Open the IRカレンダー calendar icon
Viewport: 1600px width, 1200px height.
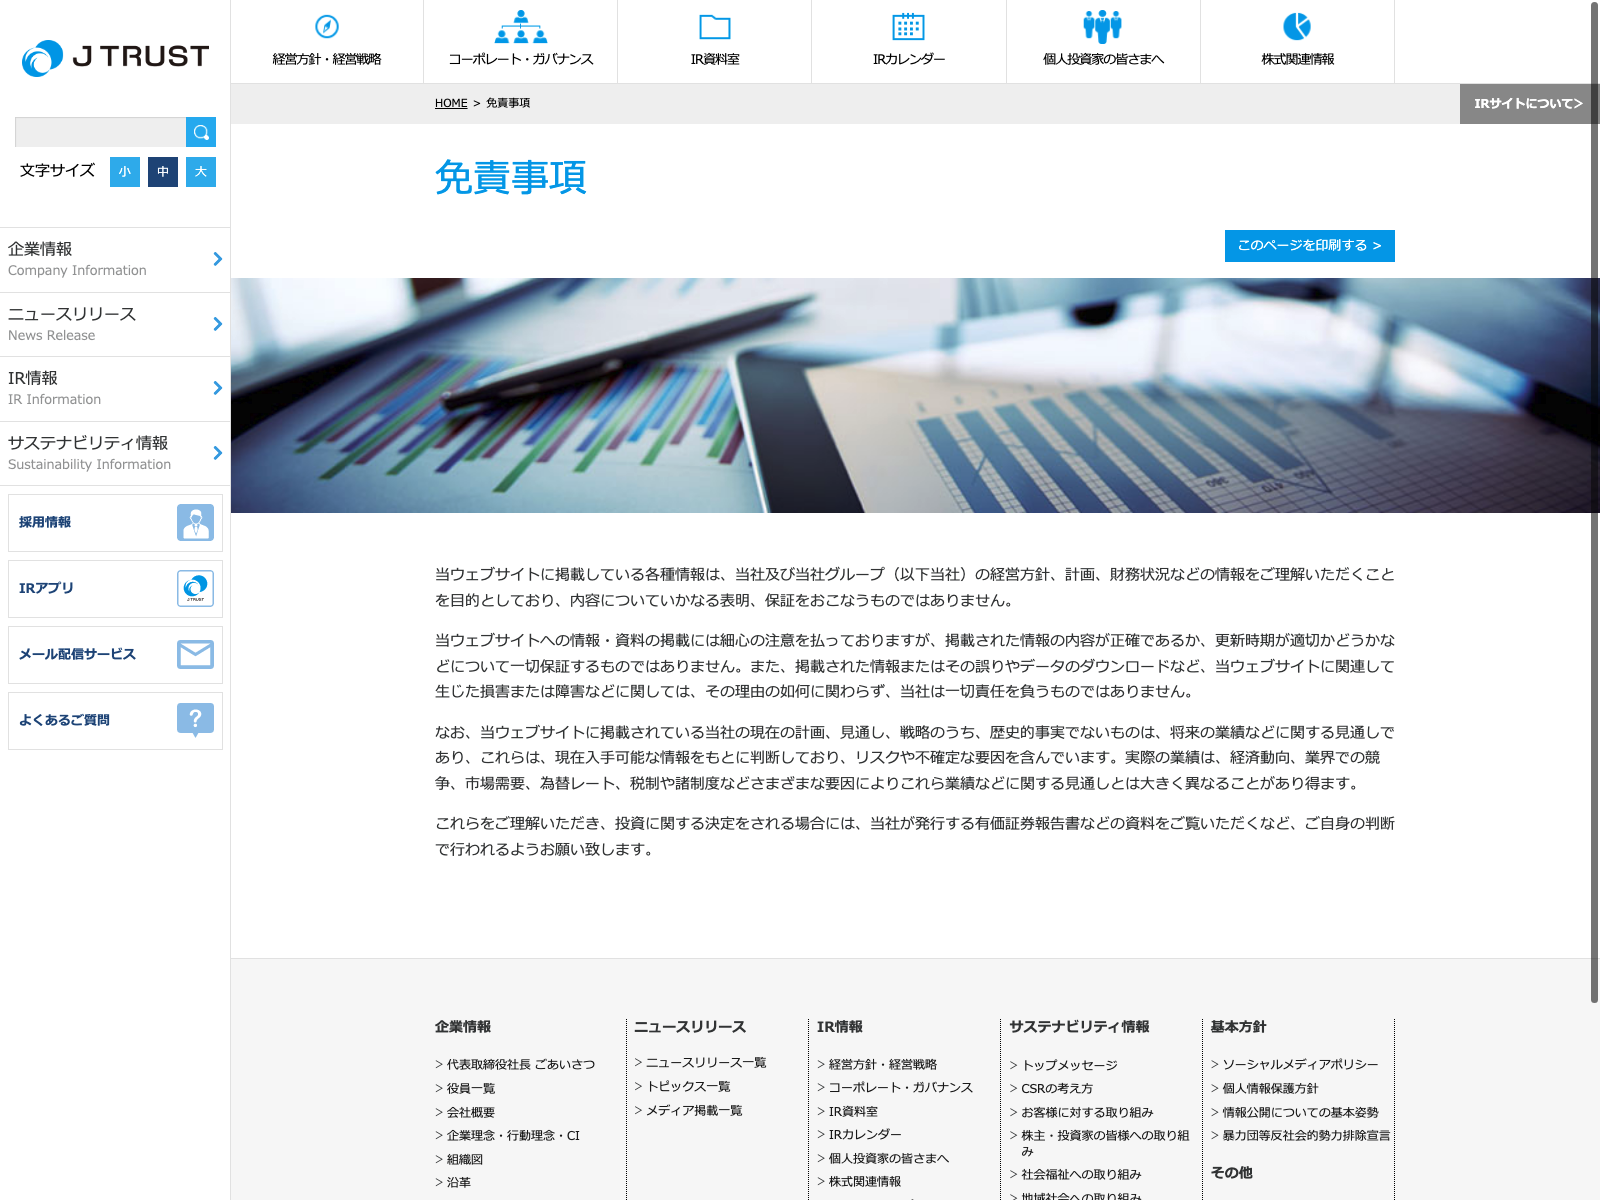[x=908, y=27]
